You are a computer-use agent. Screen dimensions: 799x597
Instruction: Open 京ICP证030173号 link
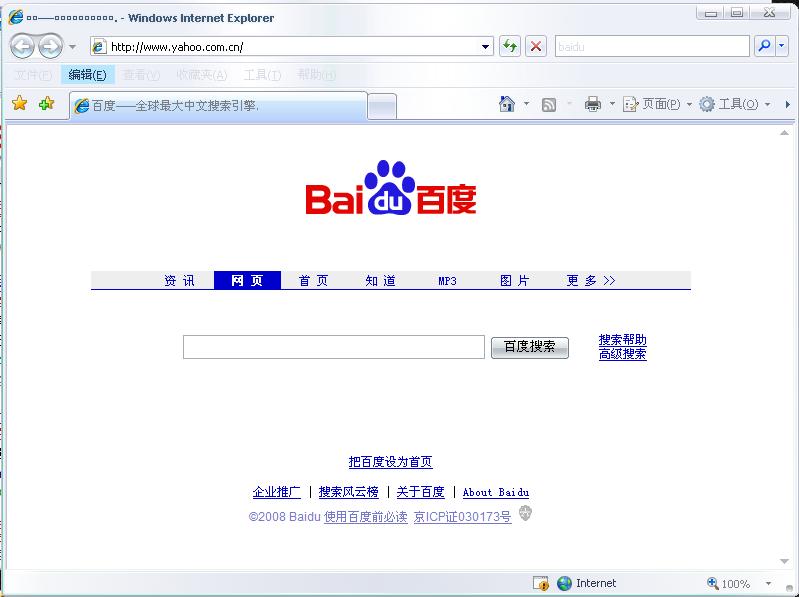click(463, 517)
